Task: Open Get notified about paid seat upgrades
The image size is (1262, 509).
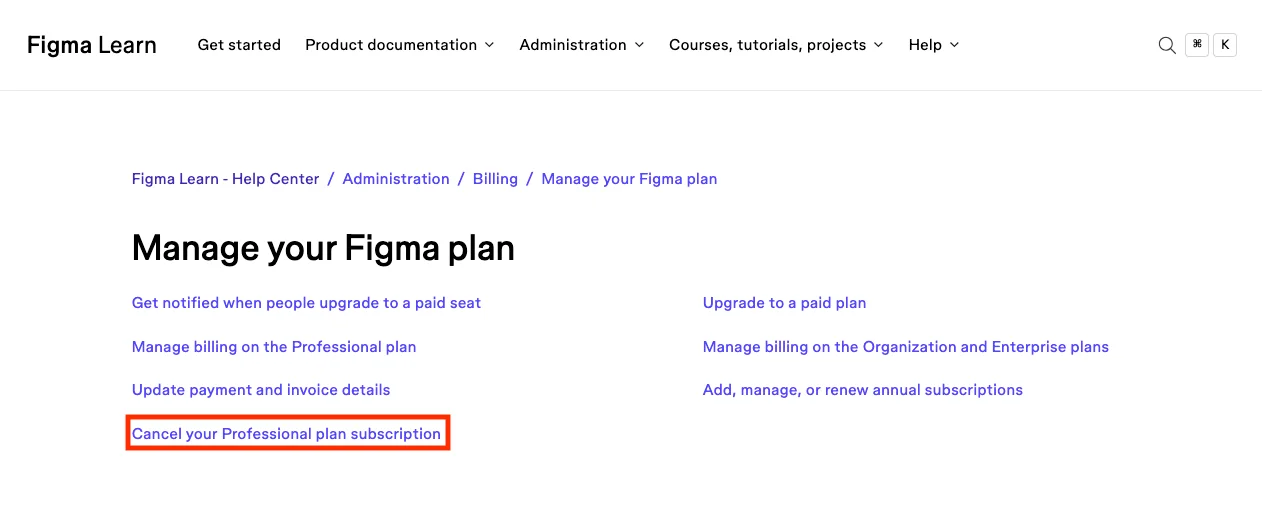Action: click(306, 303)
